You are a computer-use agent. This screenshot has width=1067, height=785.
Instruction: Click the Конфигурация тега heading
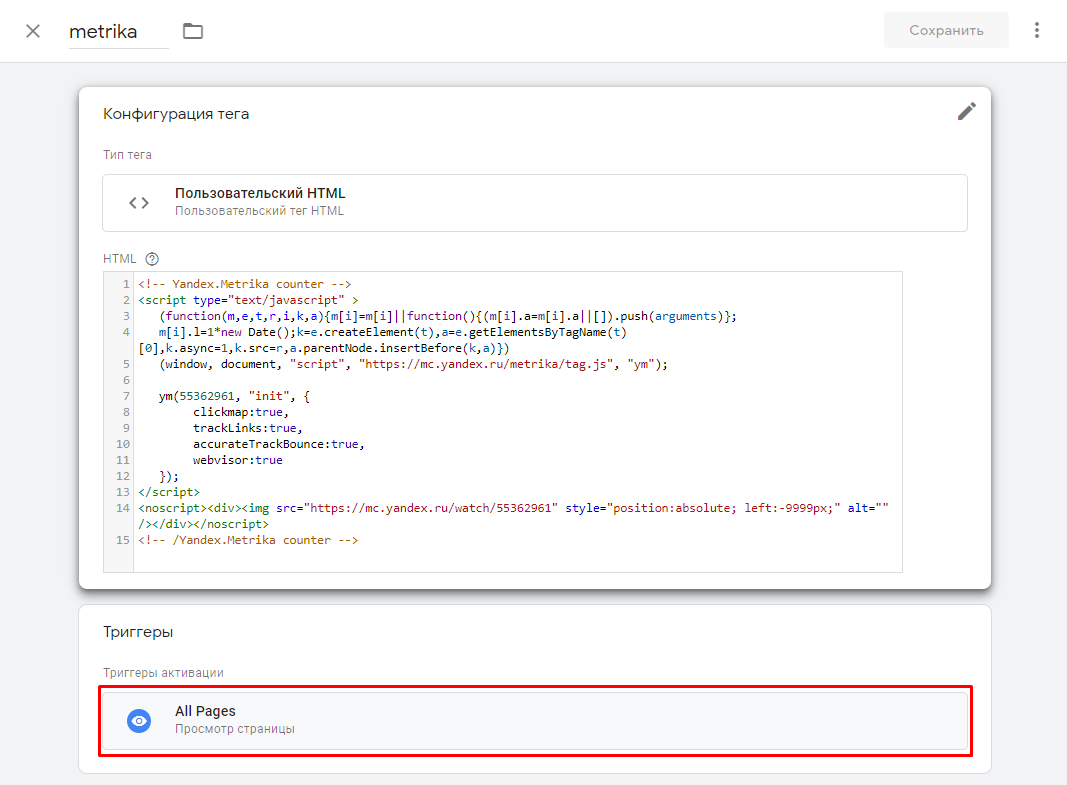coord(176,114)
